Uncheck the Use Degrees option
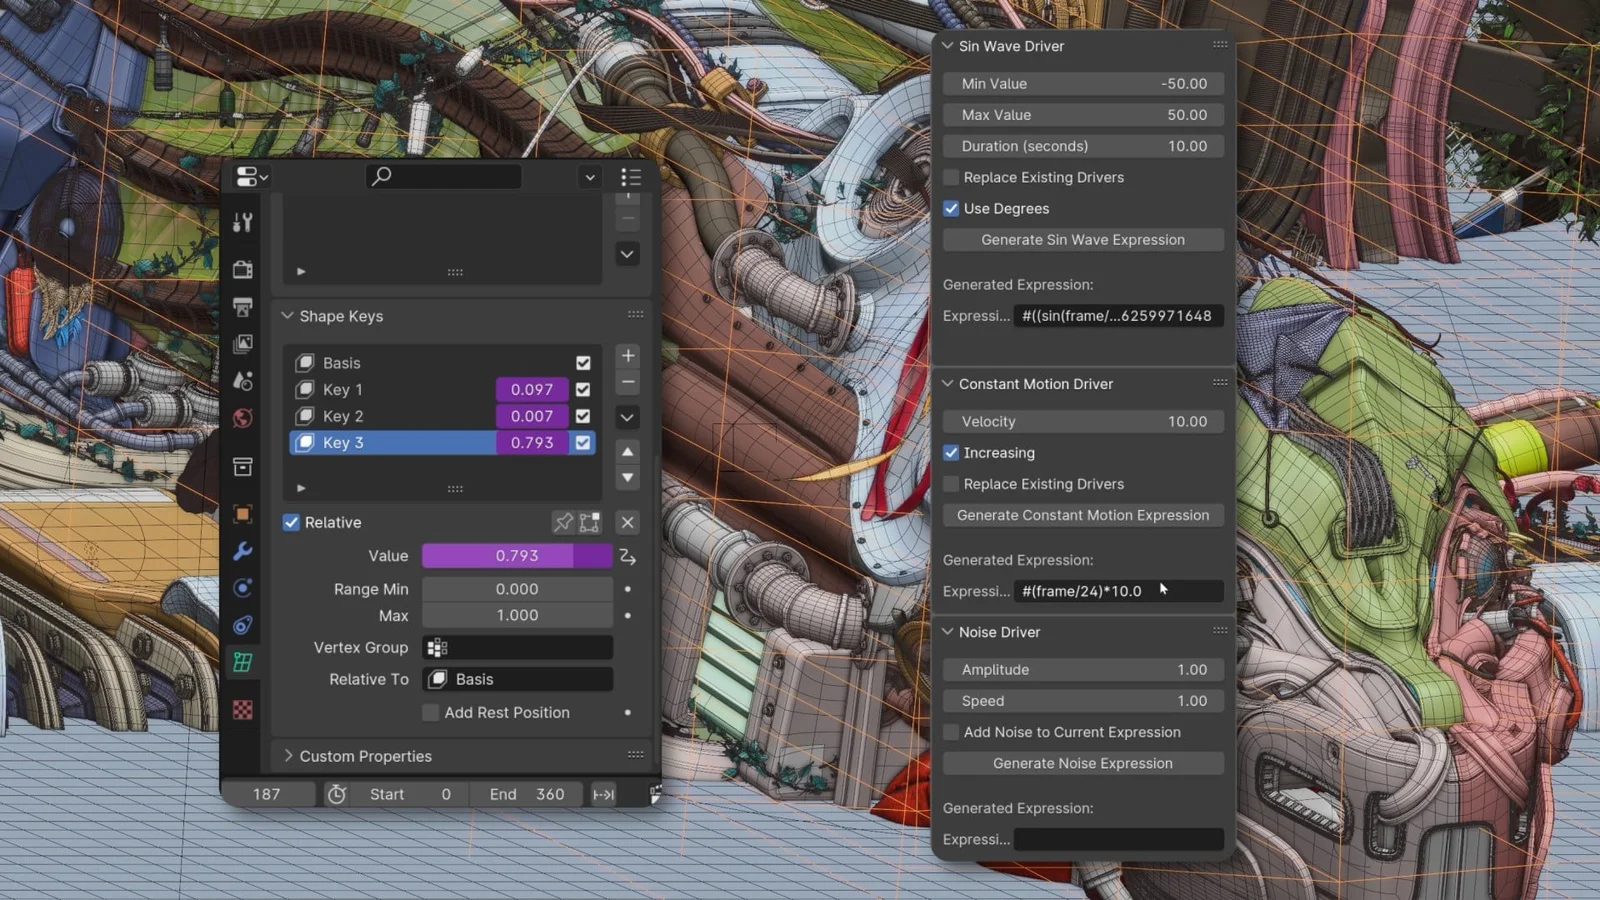The height and width of the screenshot is (900, 1600). coord(951,208)
